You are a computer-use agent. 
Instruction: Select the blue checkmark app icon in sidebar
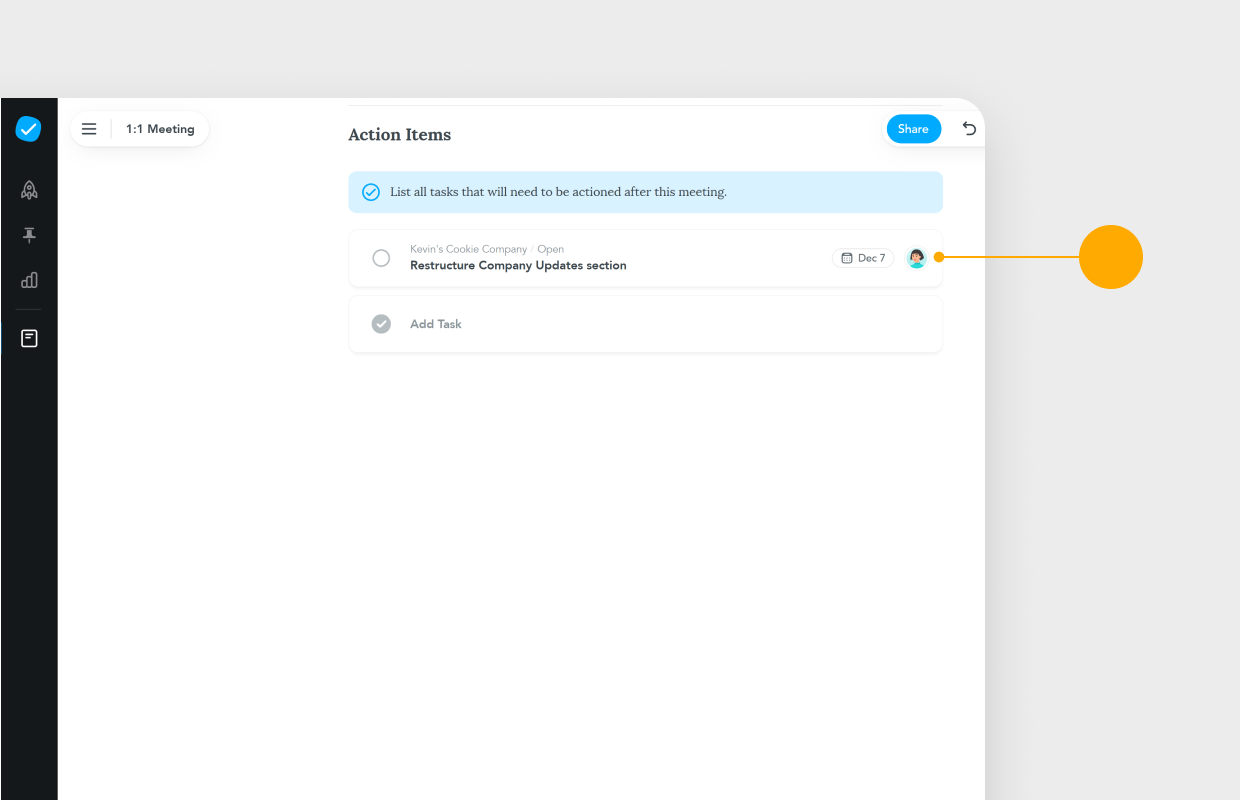pos(29,129)
